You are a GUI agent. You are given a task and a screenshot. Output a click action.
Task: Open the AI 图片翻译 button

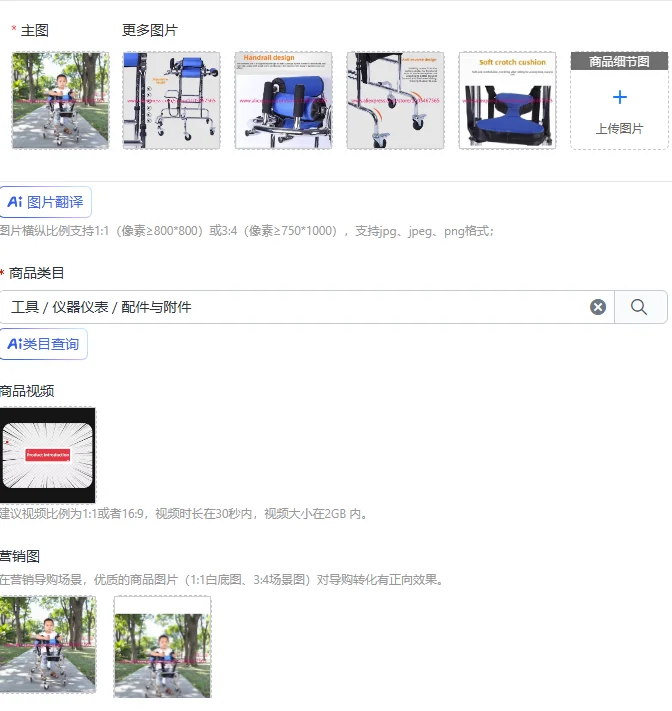pos(45,202)
